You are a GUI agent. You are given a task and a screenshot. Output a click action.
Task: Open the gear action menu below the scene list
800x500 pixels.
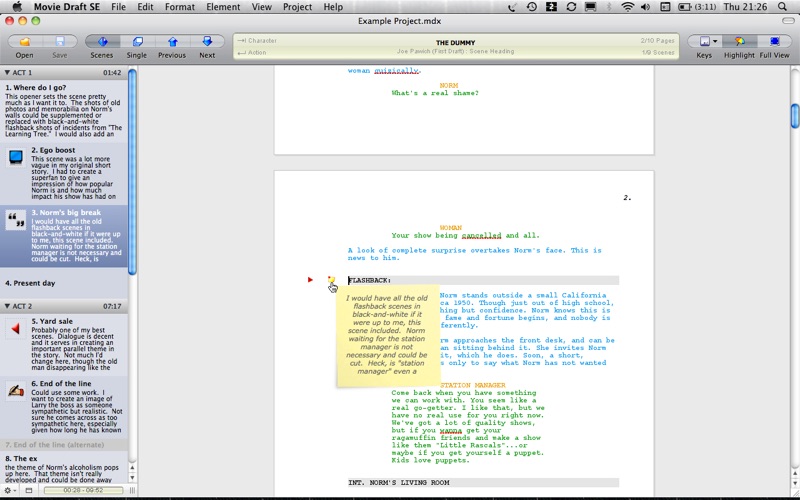(9, 490)
